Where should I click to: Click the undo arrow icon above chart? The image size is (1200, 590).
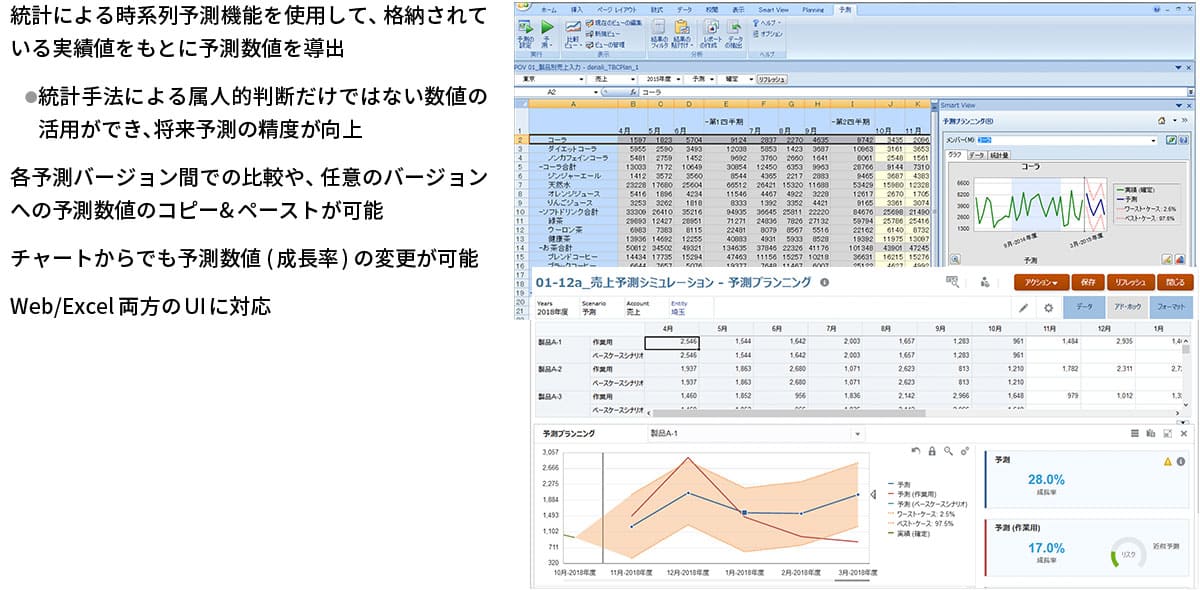915,452
